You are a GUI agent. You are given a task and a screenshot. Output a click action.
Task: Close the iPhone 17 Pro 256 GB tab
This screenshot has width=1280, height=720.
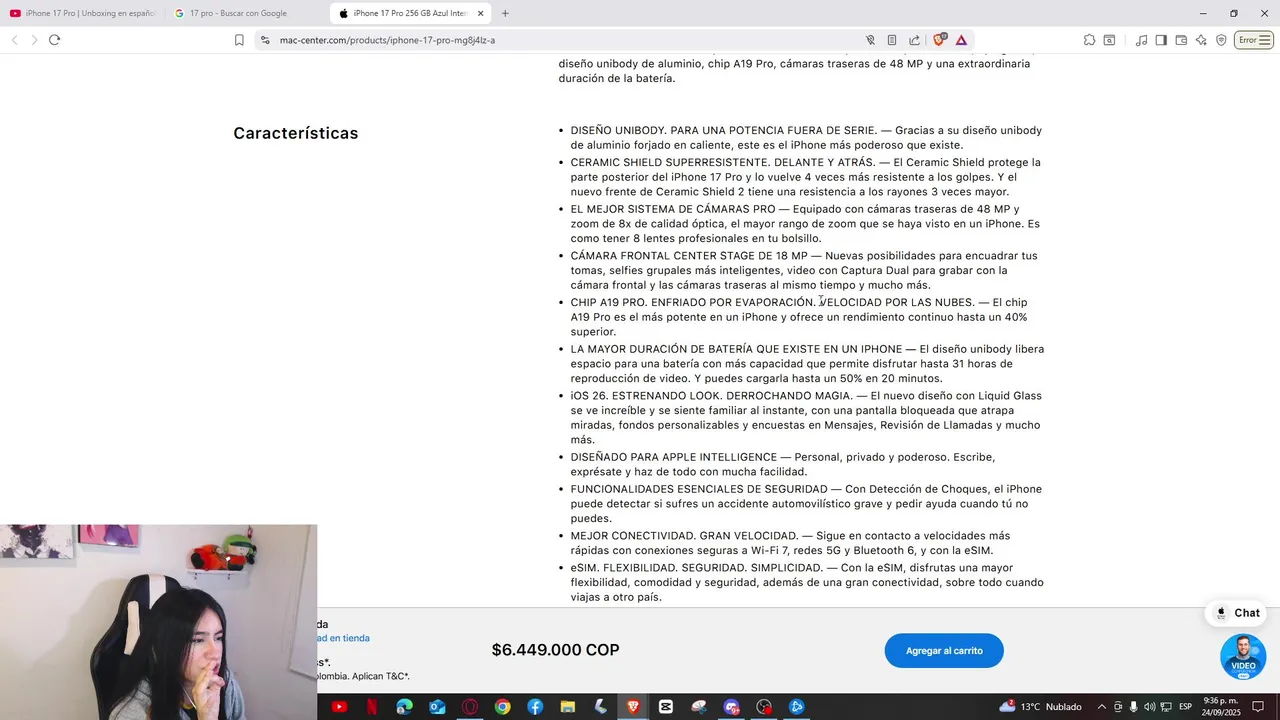(x=481, y=13)
